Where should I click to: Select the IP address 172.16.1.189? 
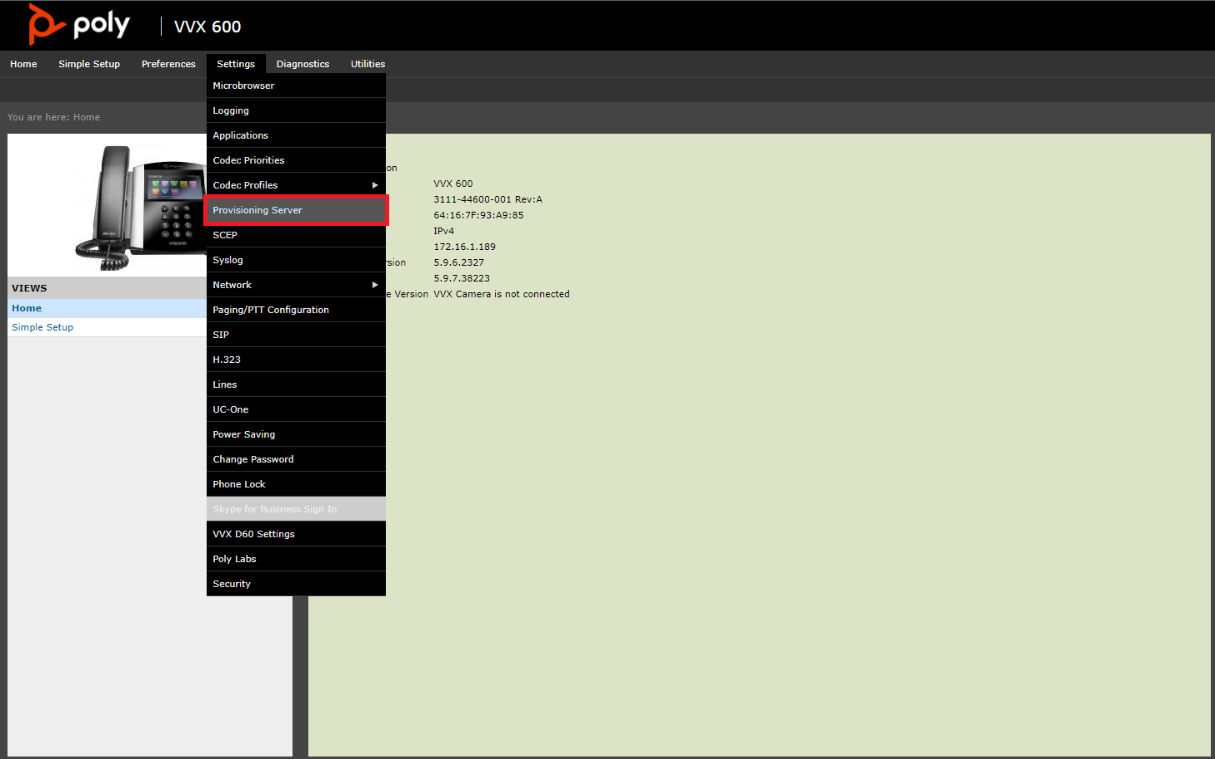tap(464, 247)
